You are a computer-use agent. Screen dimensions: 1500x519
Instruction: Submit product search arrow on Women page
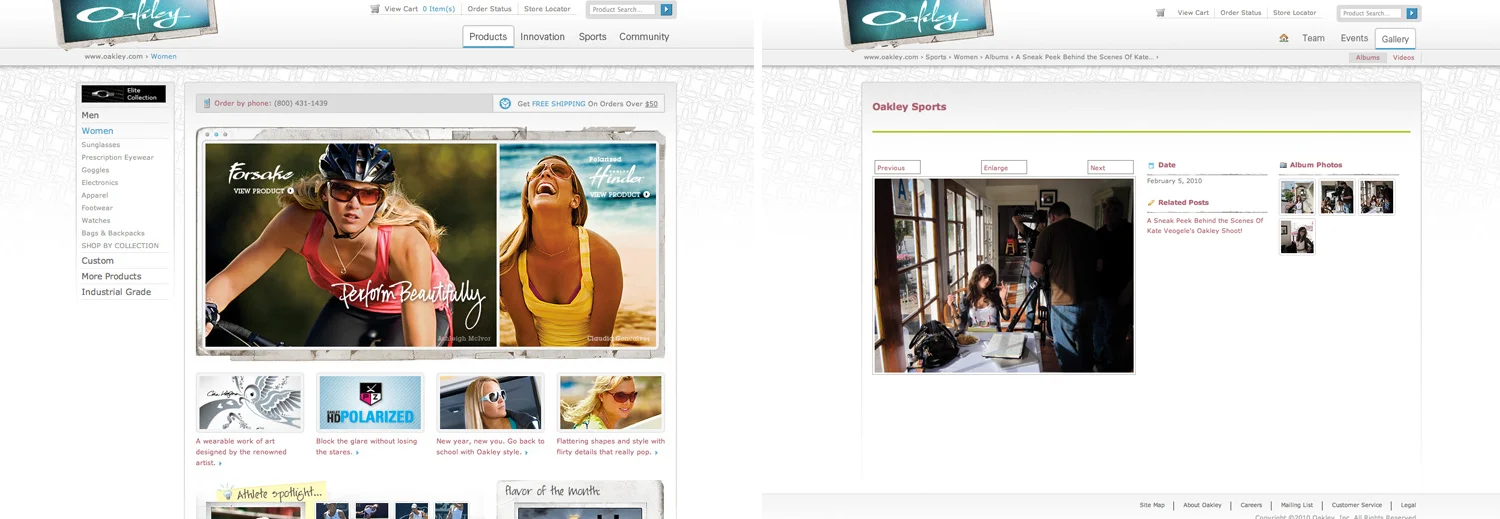[667, 9]
